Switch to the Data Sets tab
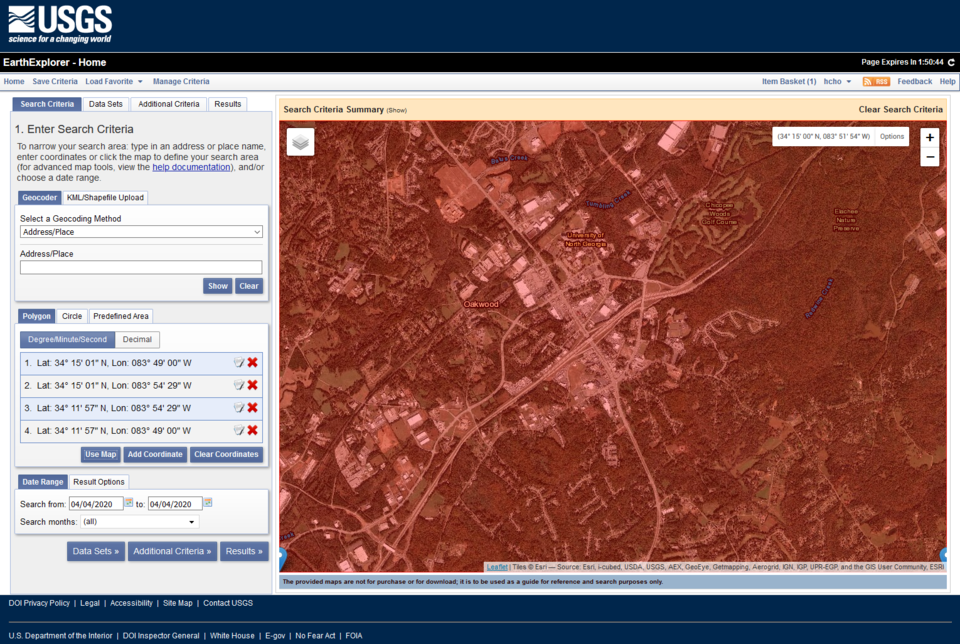 coord(105,103)
